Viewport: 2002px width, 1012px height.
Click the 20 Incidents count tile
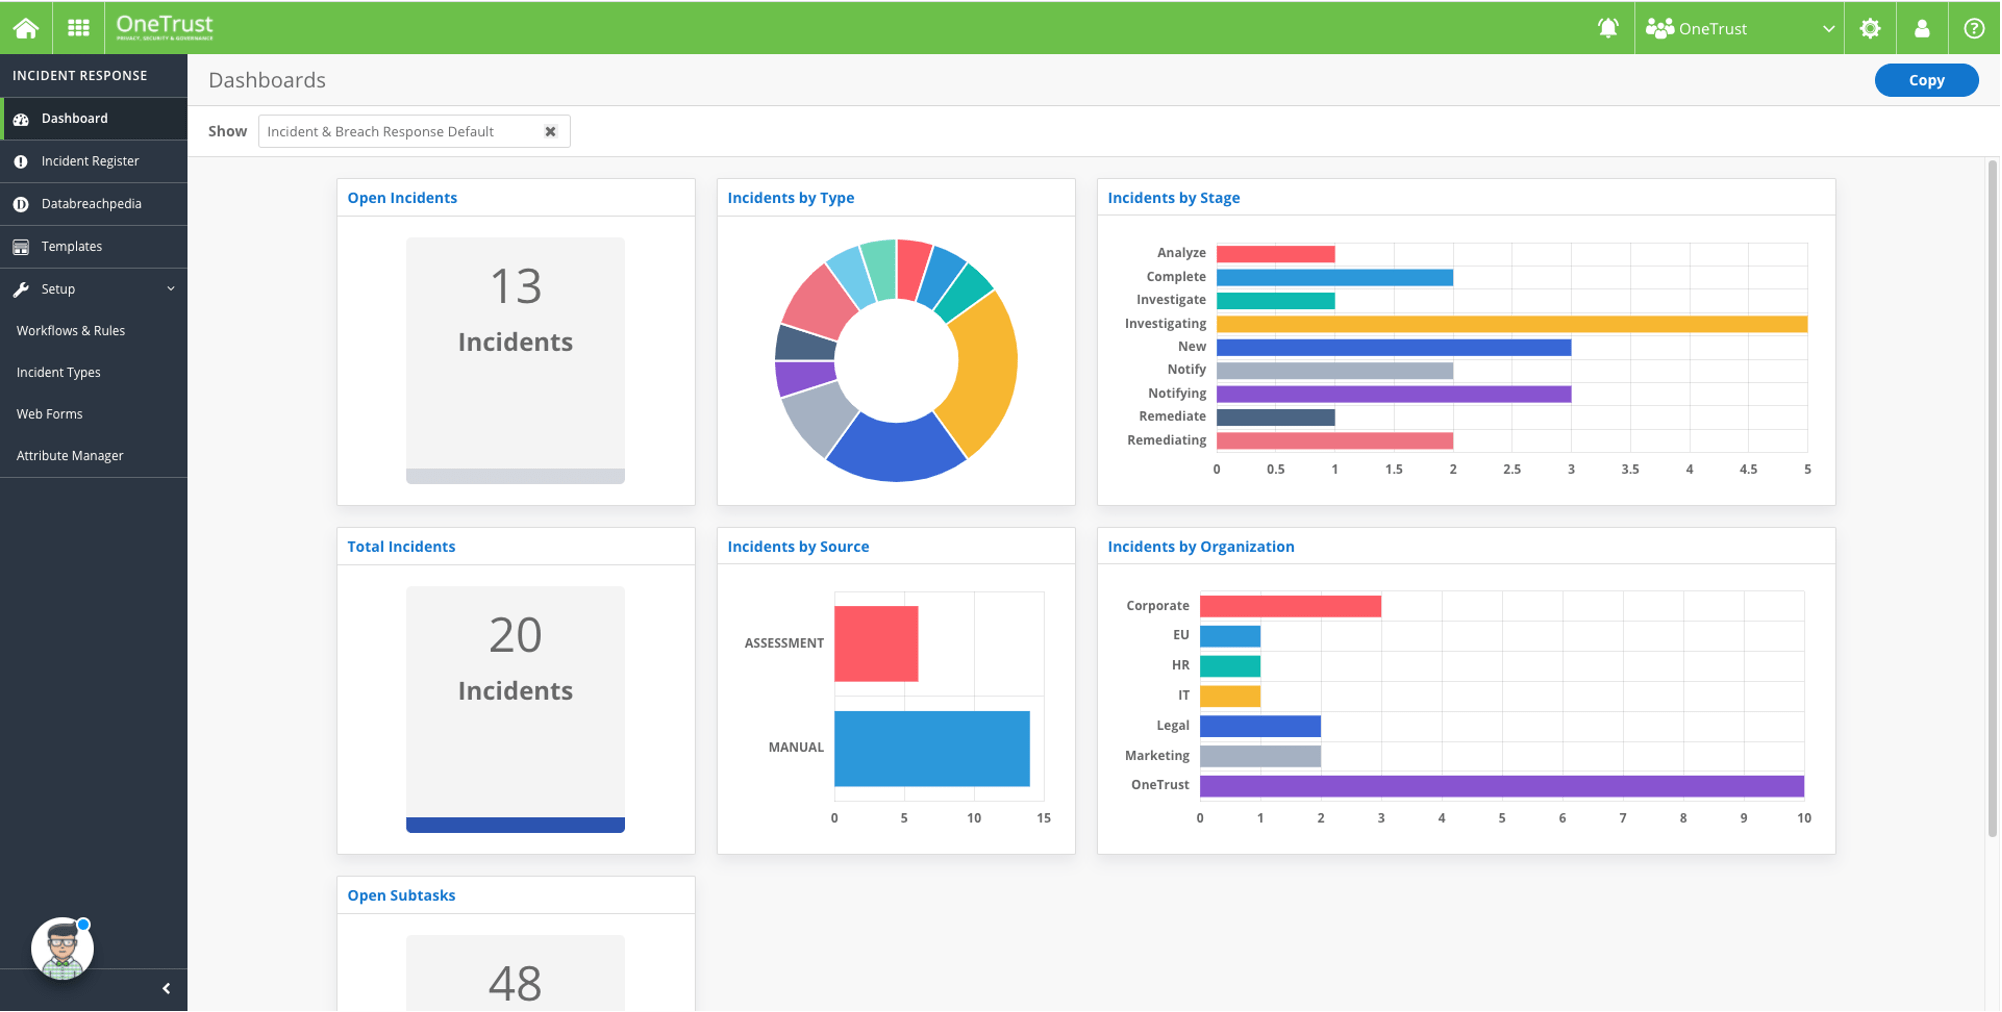[515, 709]
